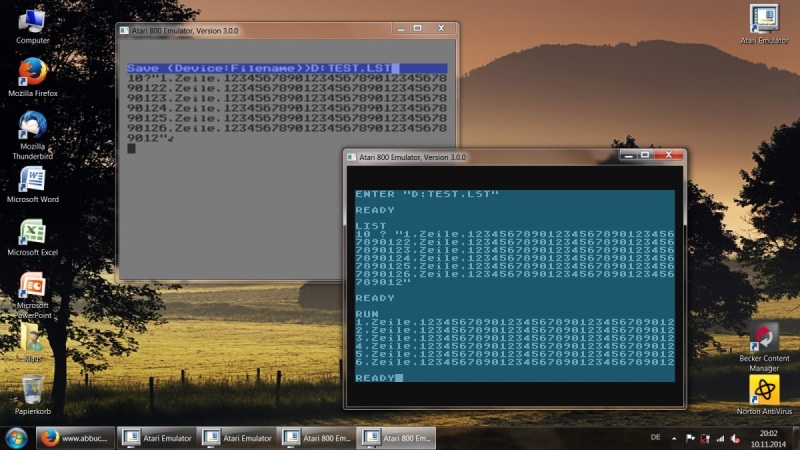800x450 pixels.
Task: Click the Microsoft PowerPoint desktop shortcut
Action: [x=33, y=295]
